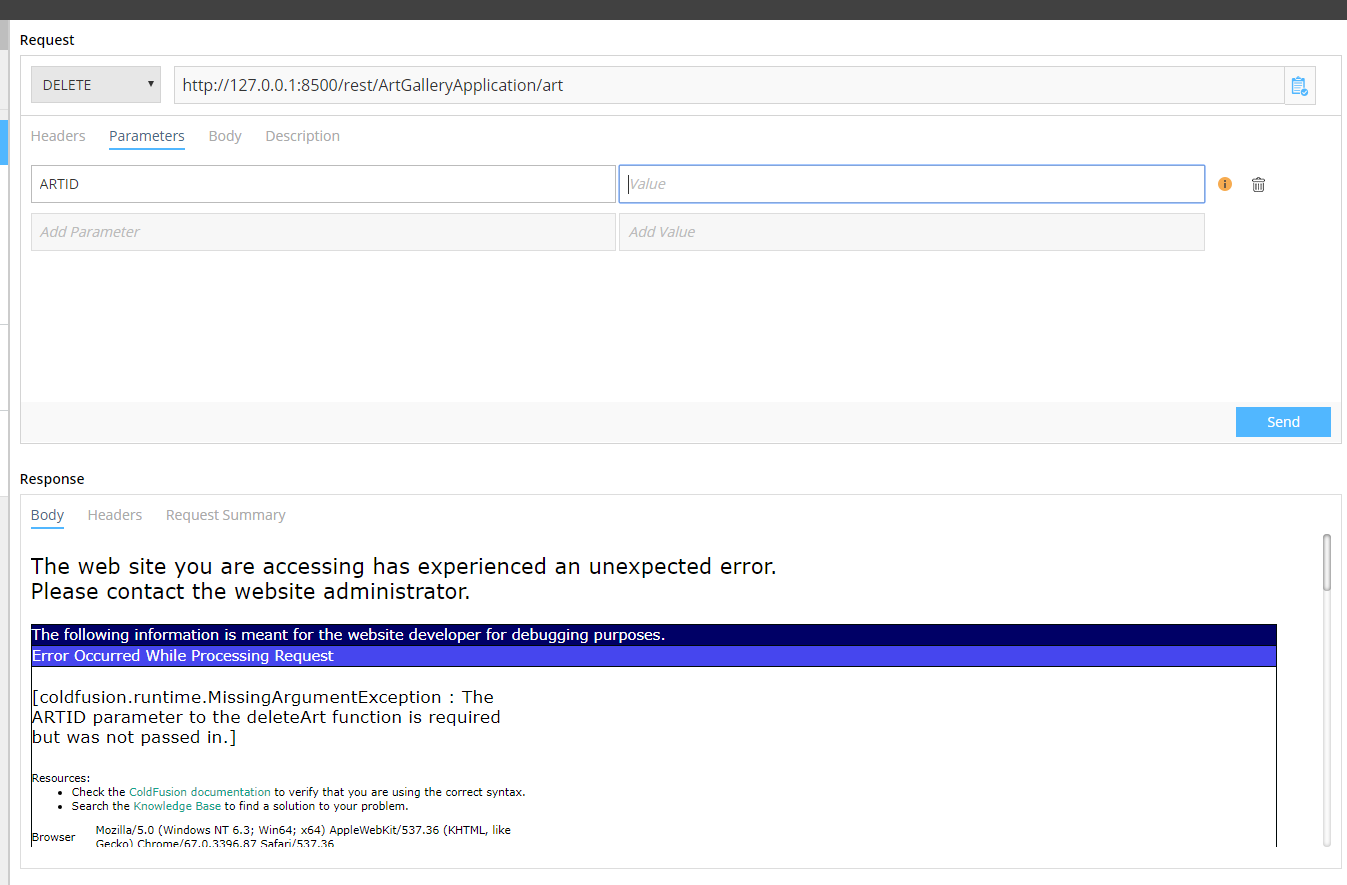The height and width of the screenshot is (885, 1347).
Task: Click the orange info icon for ARTID
Action: point(1225,184)
